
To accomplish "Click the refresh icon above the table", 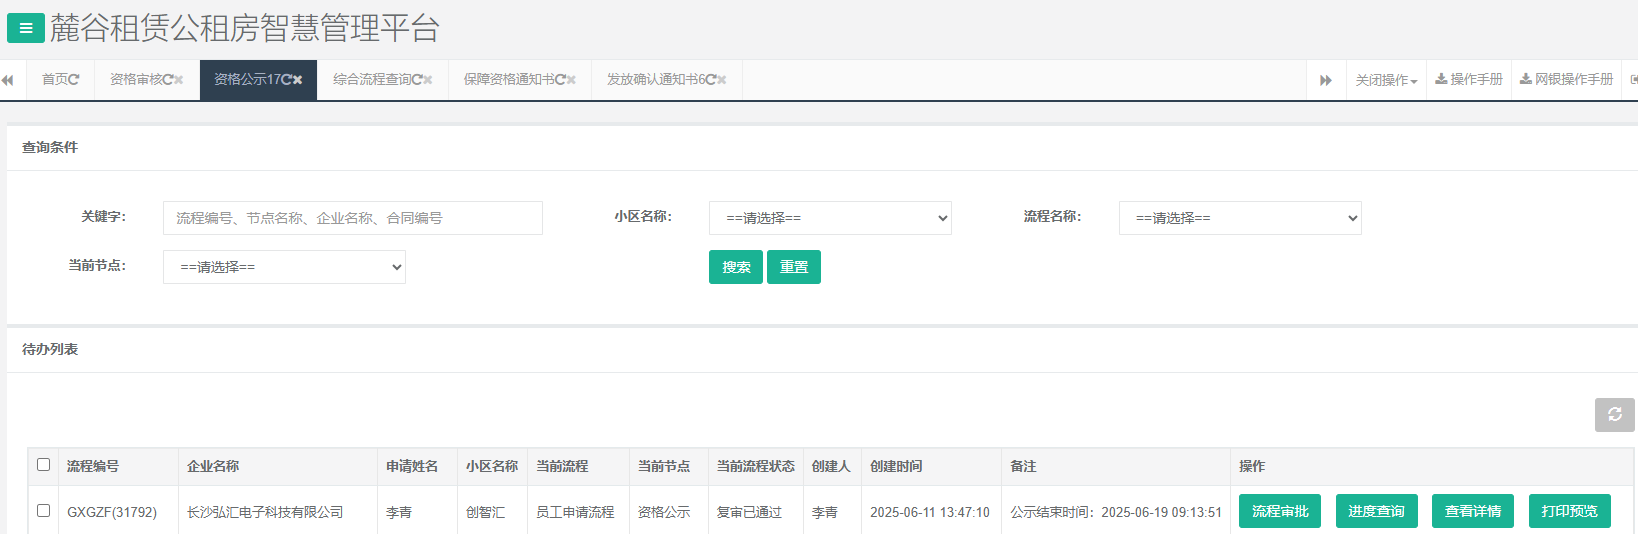I will pyautogui.click(x=1614, y=414).
